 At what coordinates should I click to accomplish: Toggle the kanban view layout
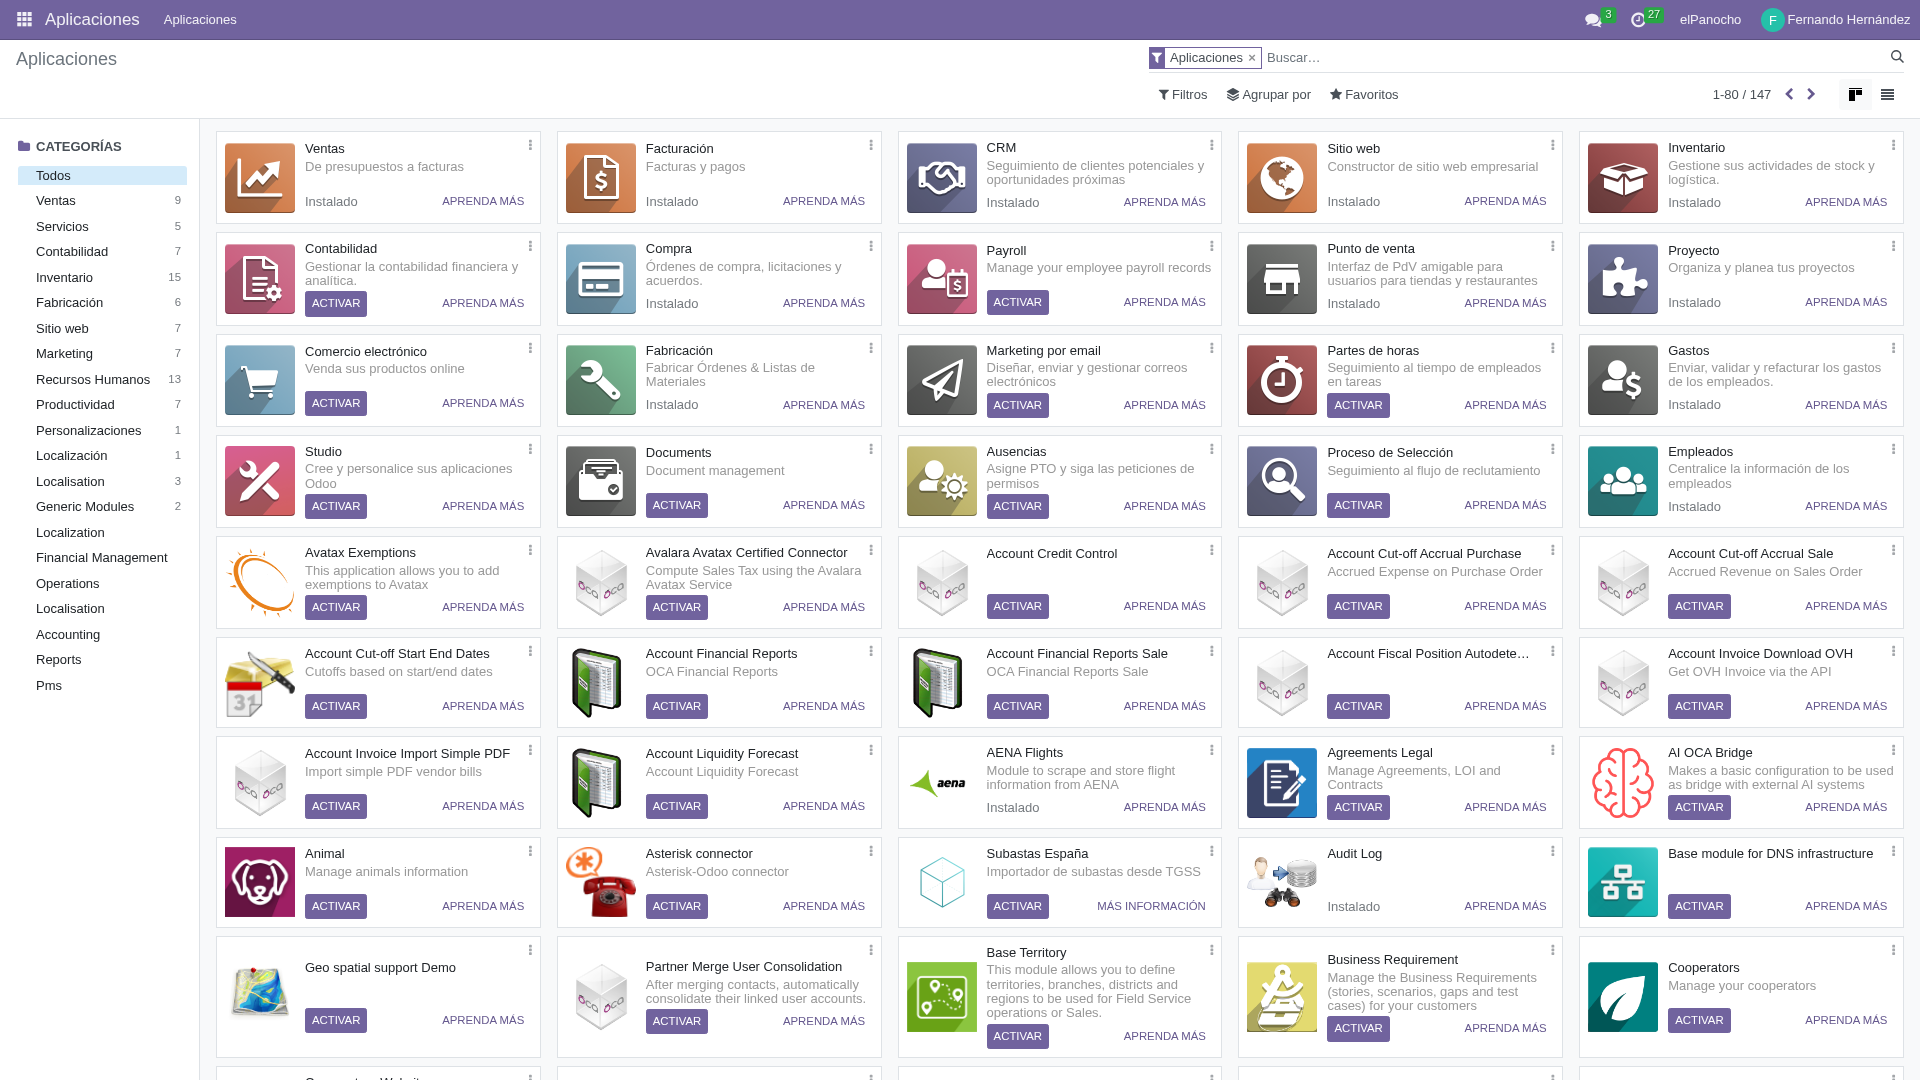(x=1855, y=94)
